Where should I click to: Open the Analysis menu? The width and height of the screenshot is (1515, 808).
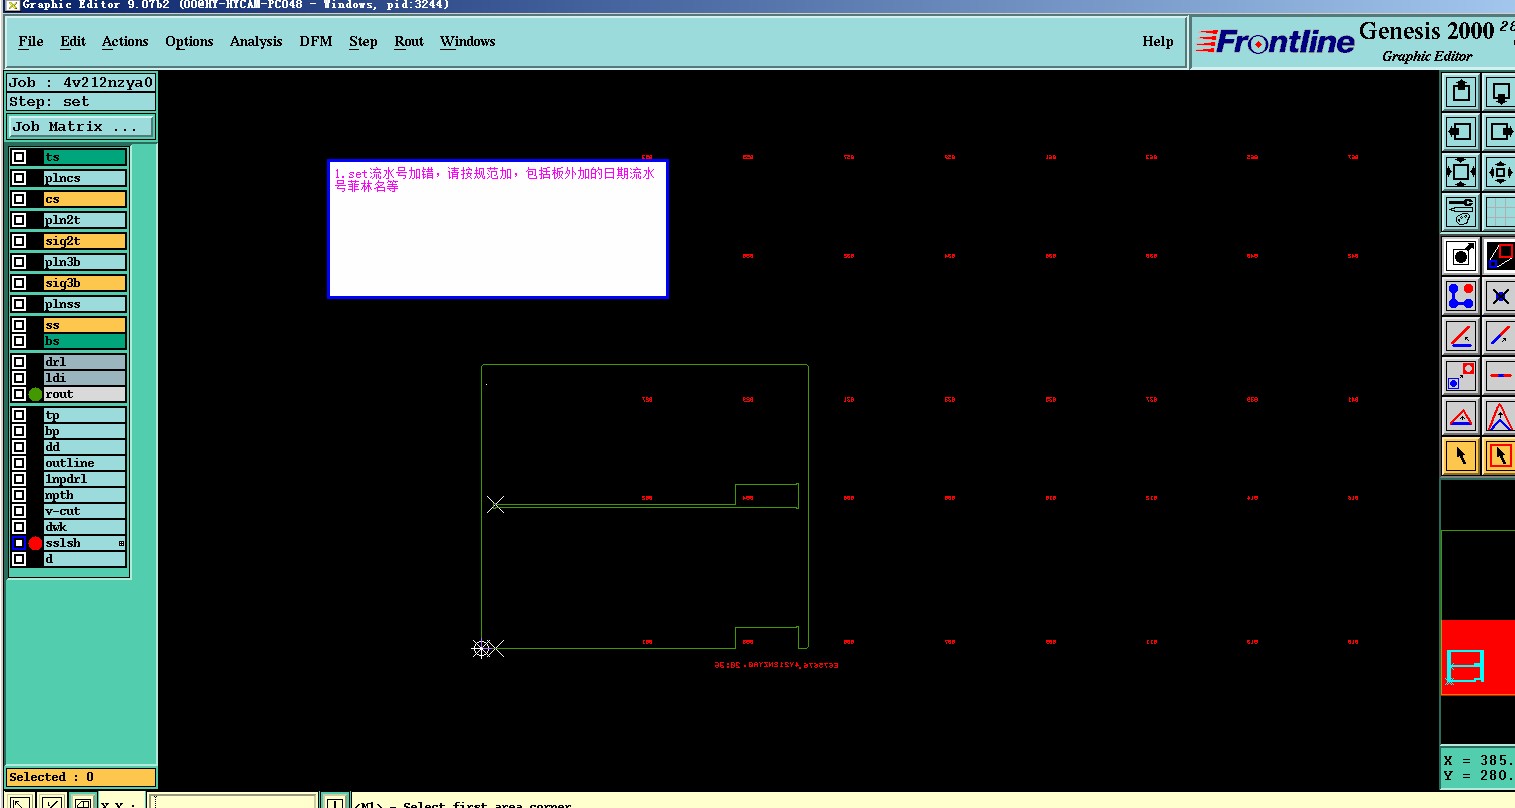pos(256,41)
